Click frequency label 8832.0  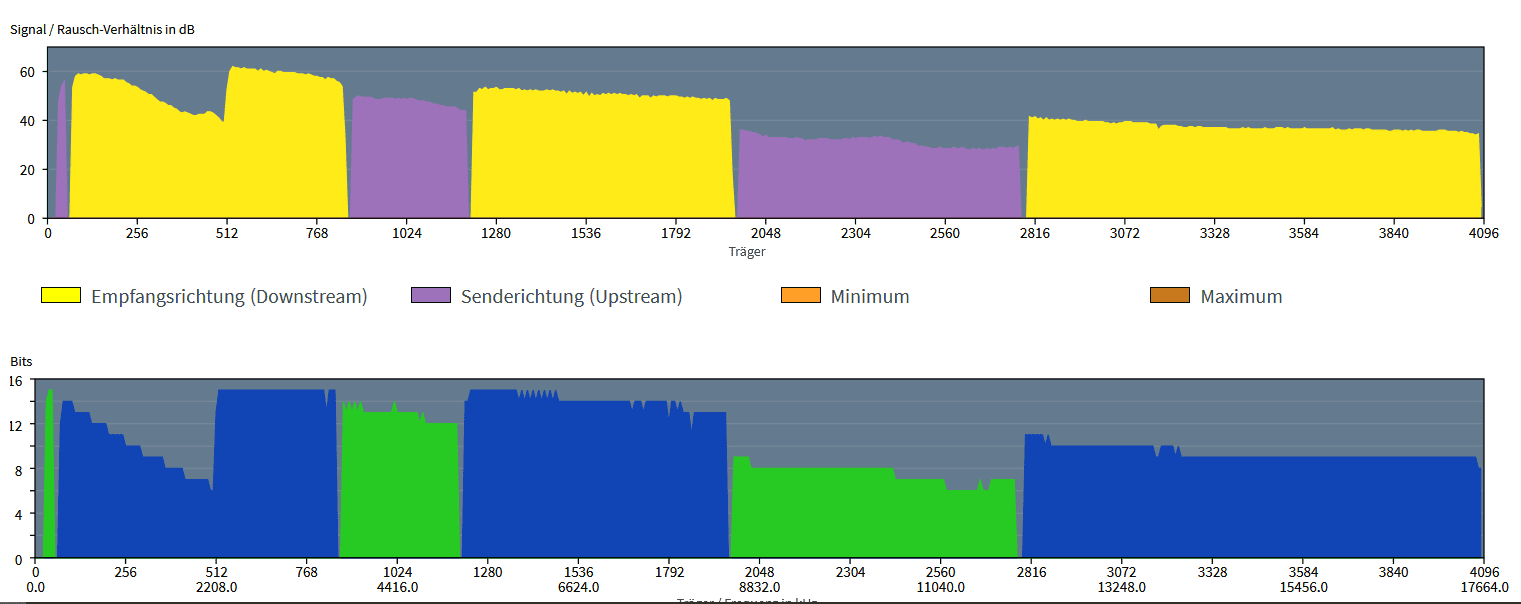click(759, 588)
